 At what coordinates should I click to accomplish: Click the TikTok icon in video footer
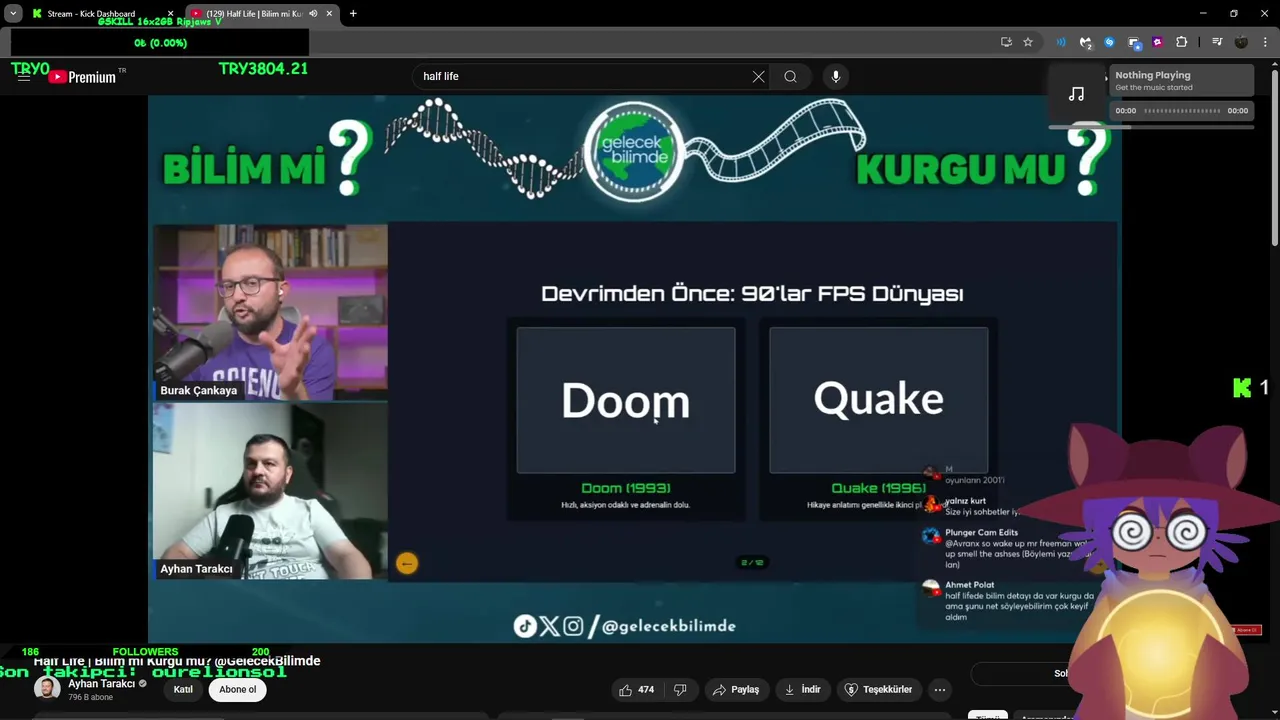[525, 626]
